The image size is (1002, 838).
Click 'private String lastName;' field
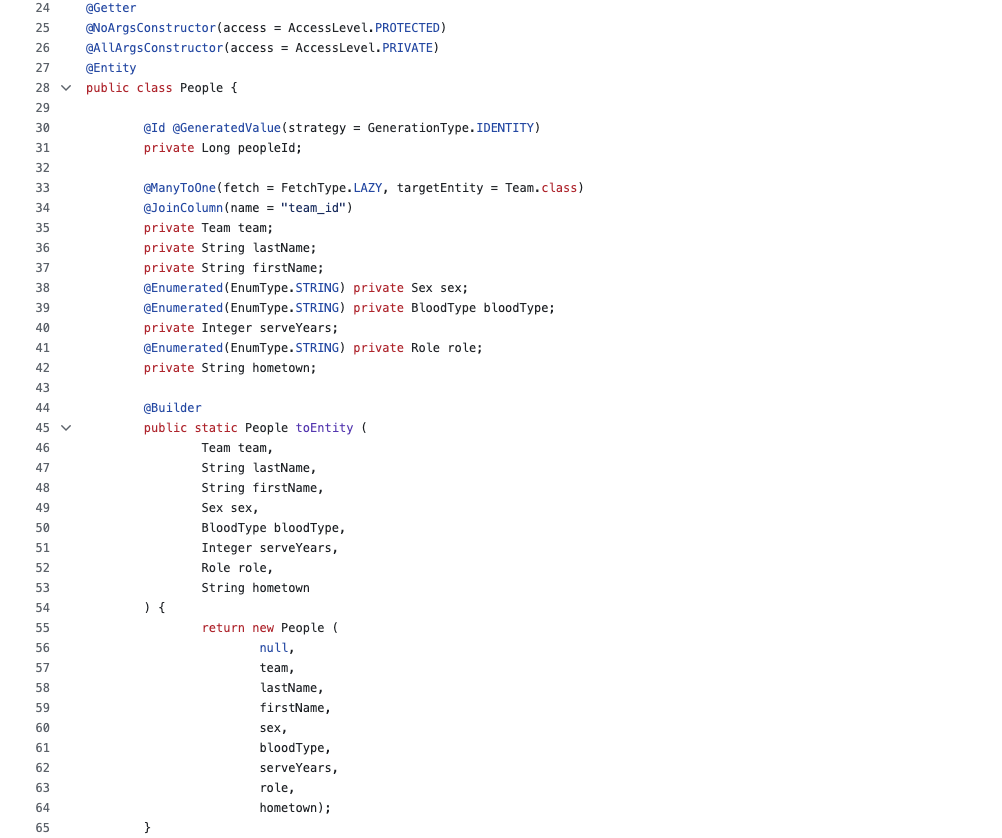(x=230, y=248)
